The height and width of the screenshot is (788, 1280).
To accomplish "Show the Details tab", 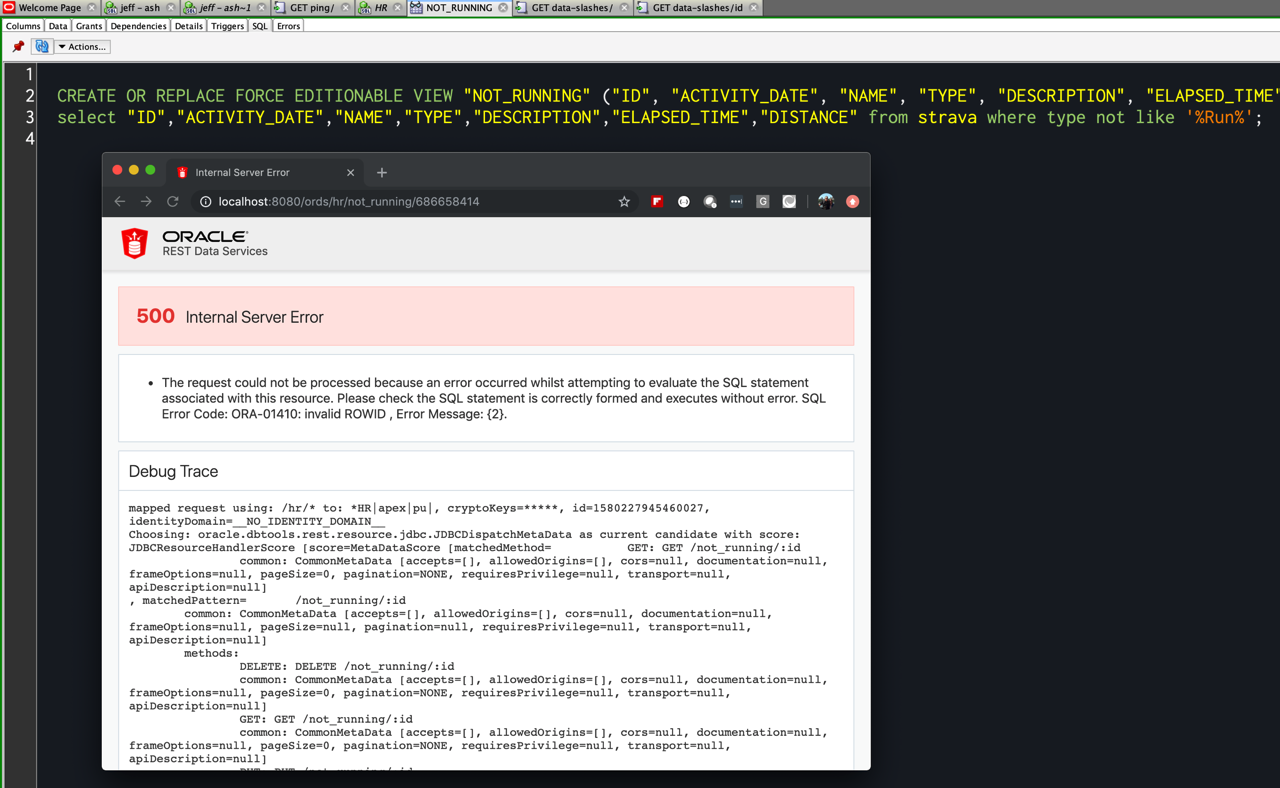I will tap(188, 26).
